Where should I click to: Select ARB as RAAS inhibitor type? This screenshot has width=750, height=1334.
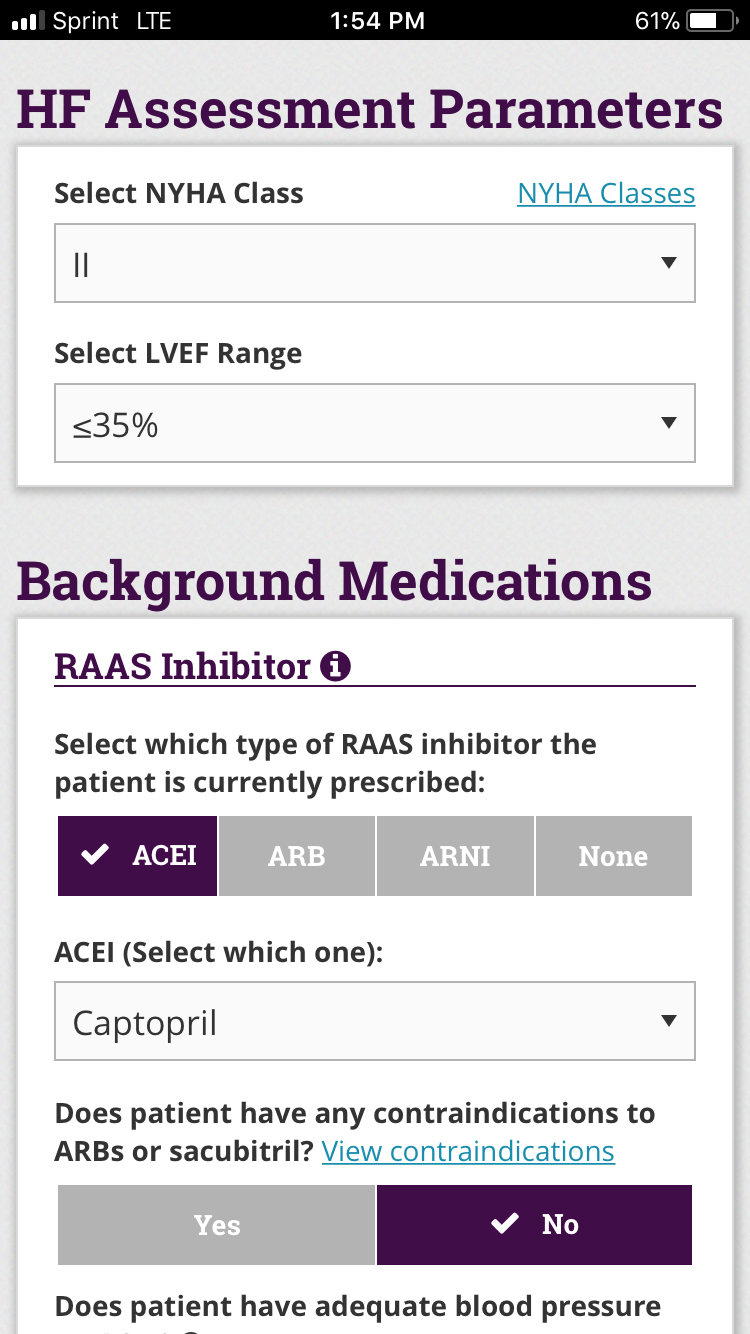(x=297, y=856)
